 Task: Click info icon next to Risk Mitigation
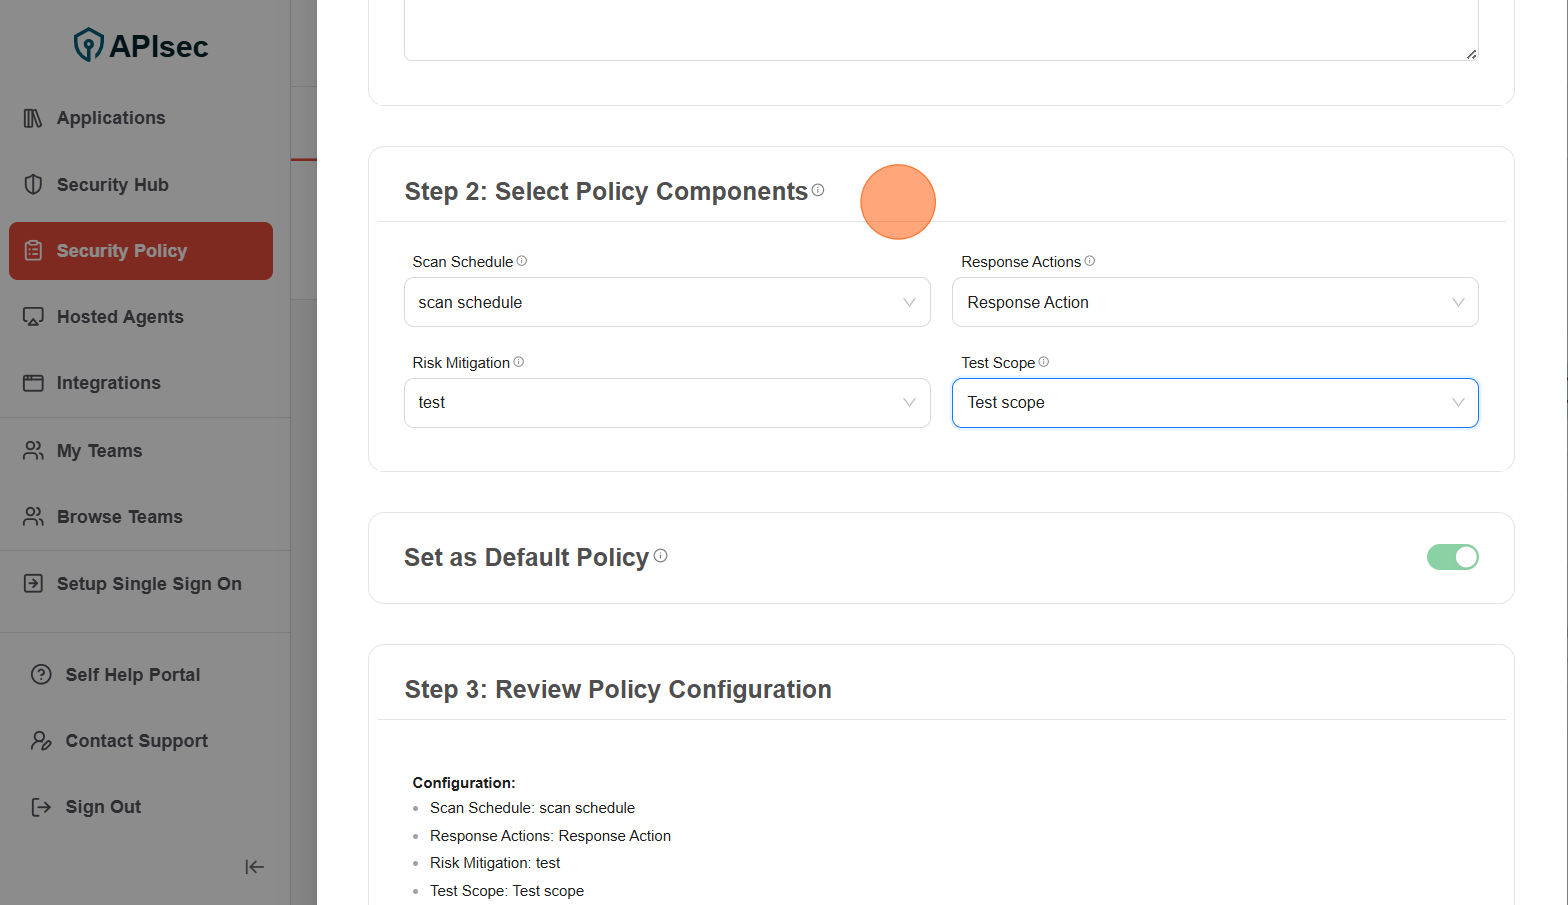click(x=519, y=362)
